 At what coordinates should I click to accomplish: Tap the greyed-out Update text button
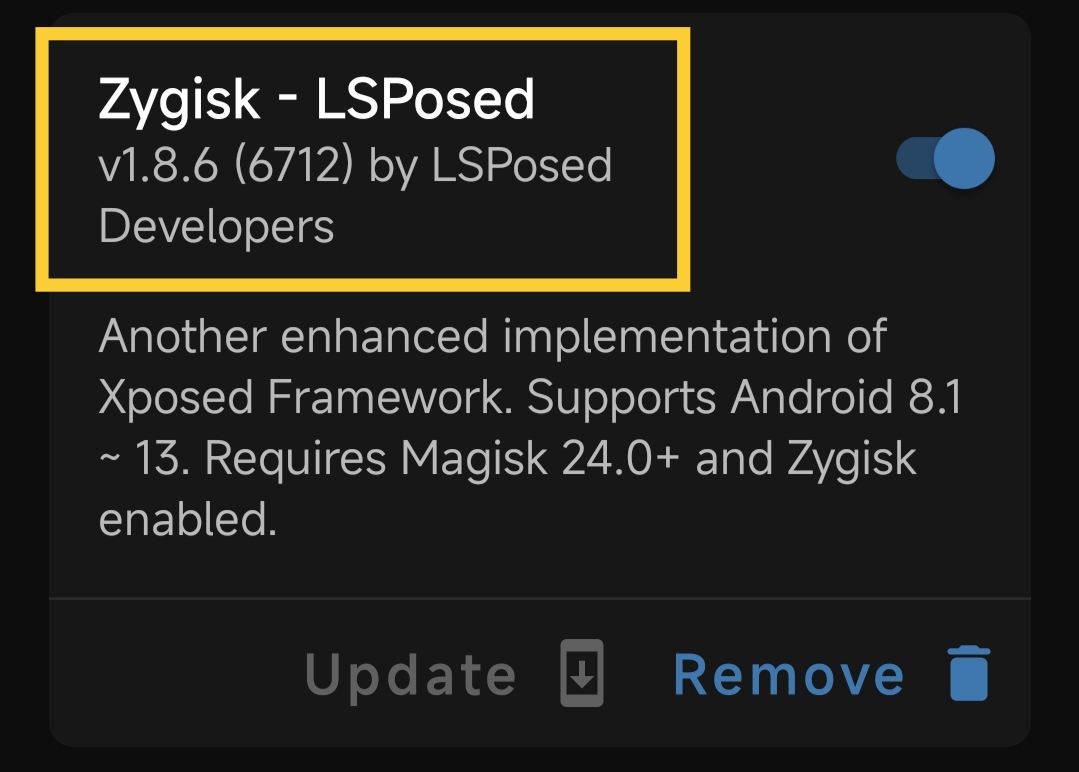(x=410, y=676)
